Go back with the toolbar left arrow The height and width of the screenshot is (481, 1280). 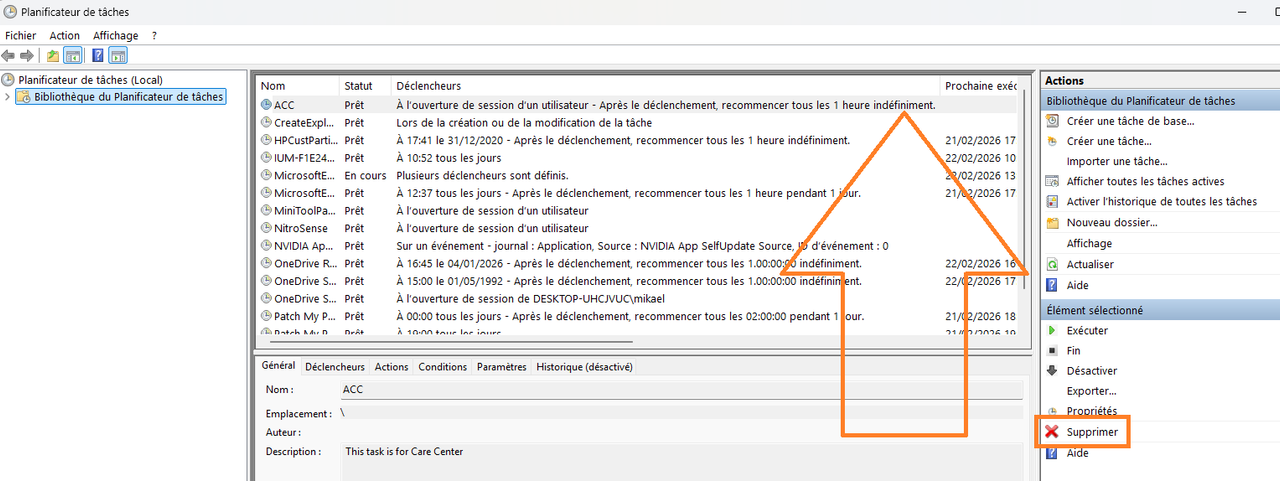(9, 55)
